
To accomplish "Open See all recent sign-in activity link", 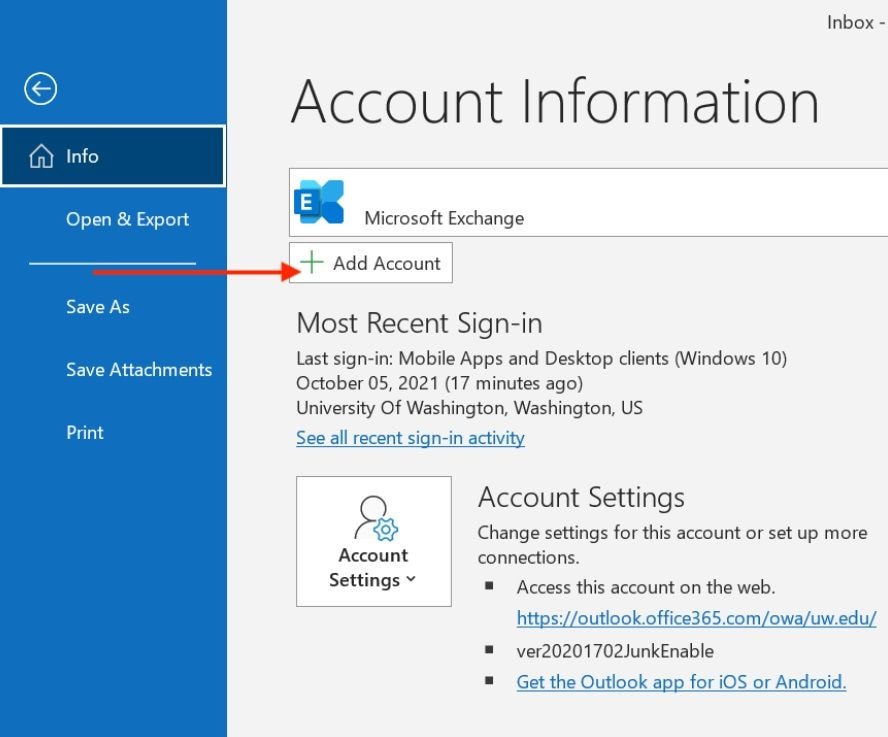I will (x=410, y=438).
